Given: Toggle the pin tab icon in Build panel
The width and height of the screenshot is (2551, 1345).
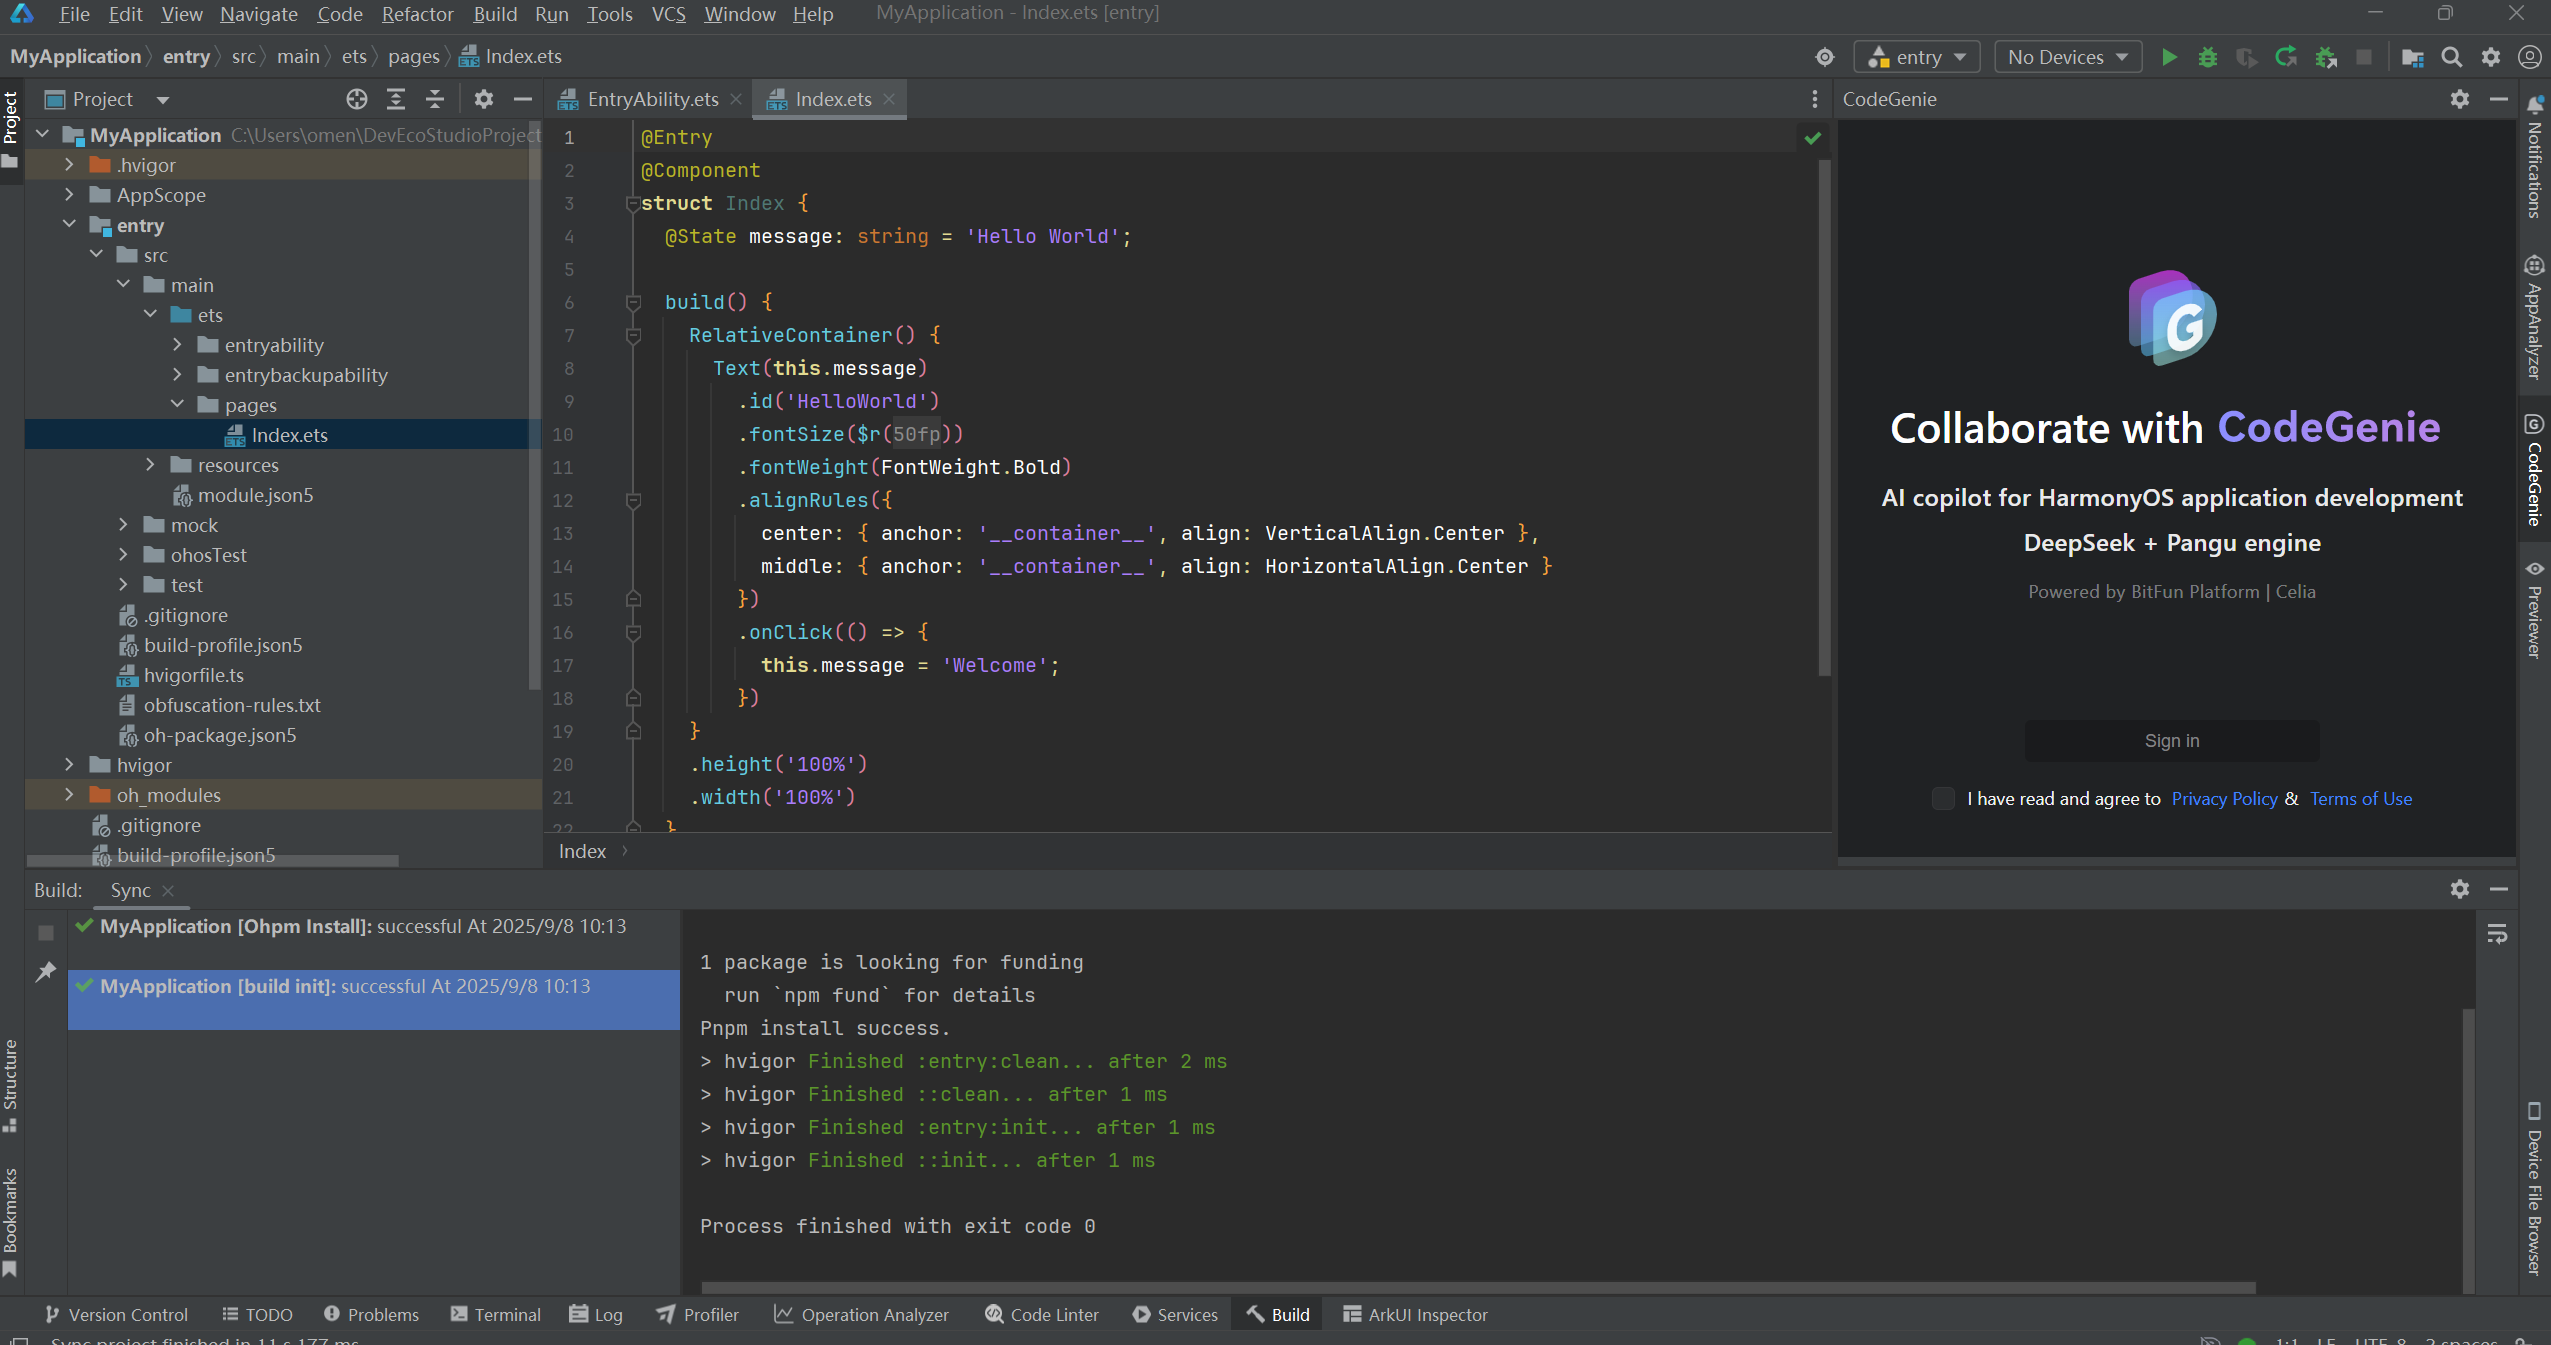Looking at the screenshot, I should coord(46,972).
